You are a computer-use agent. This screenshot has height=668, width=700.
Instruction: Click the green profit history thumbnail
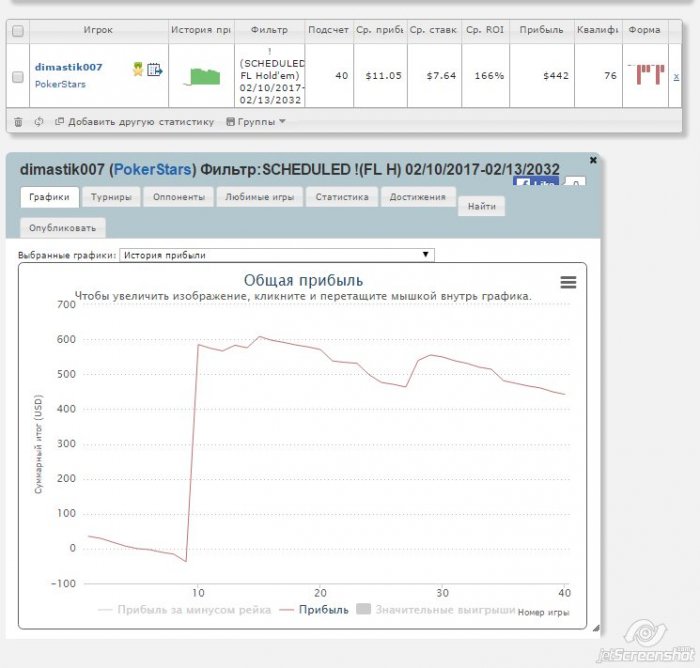click(x=202, y=76)
